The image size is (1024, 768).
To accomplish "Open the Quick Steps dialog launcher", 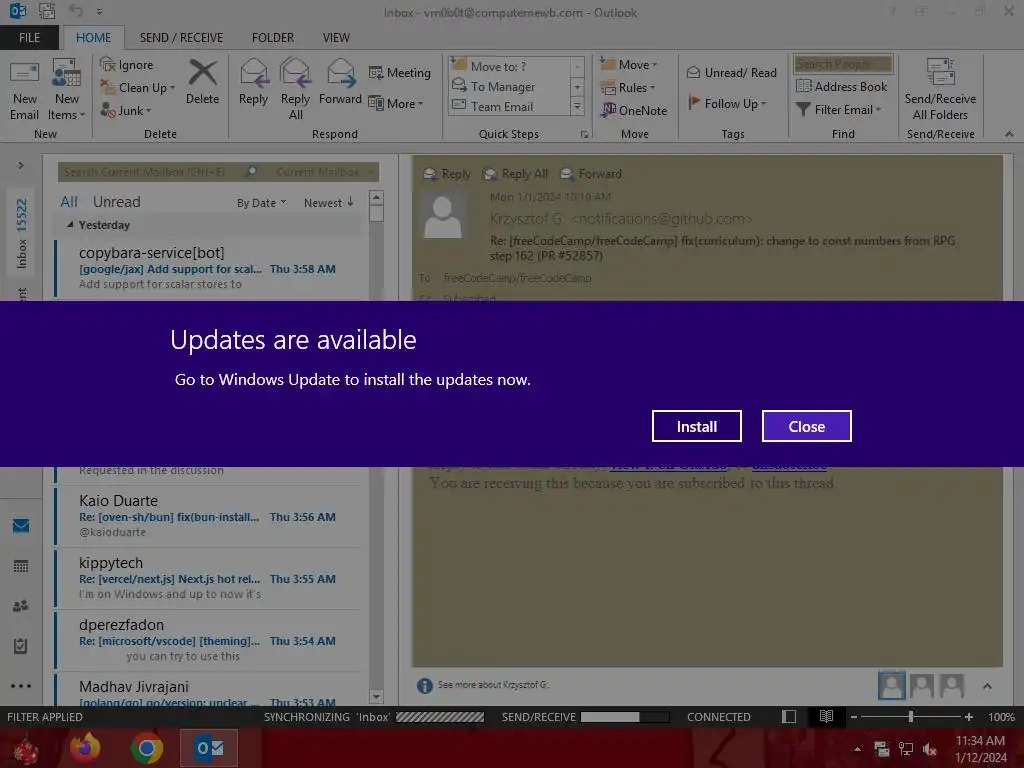I will (584, 135).
